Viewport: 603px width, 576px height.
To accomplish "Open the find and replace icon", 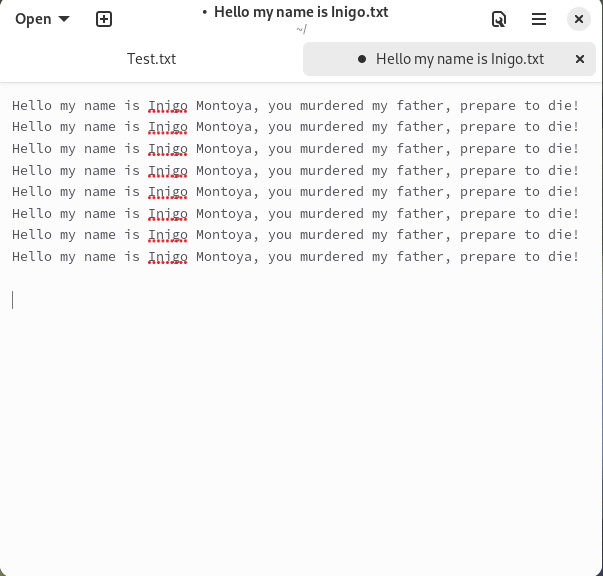I will 499,19.
